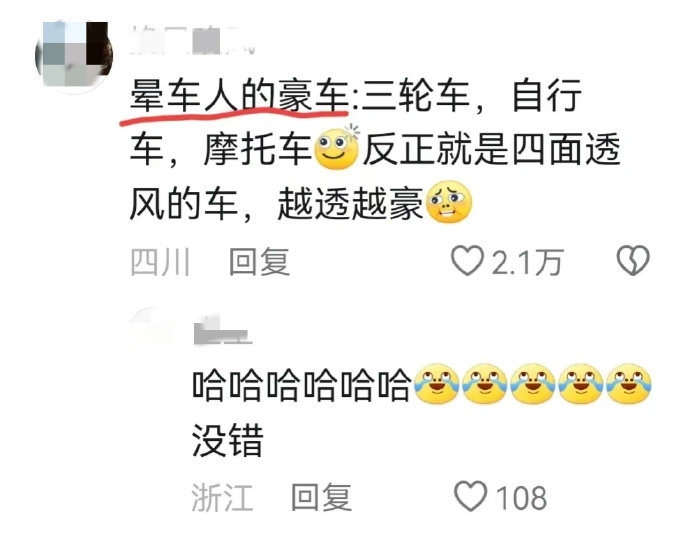Tap 回复 under the Sichuan comment
This screenshot has height=535, width=690.
[x=260, y=262]
